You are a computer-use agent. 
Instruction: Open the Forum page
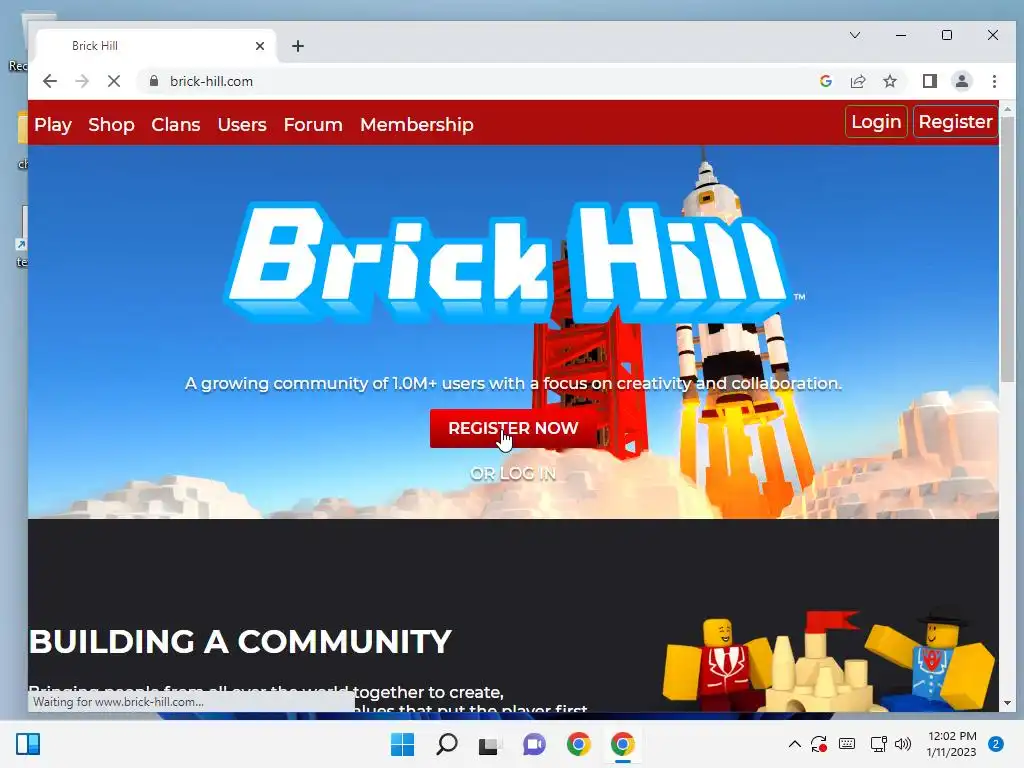click(313, 124)
